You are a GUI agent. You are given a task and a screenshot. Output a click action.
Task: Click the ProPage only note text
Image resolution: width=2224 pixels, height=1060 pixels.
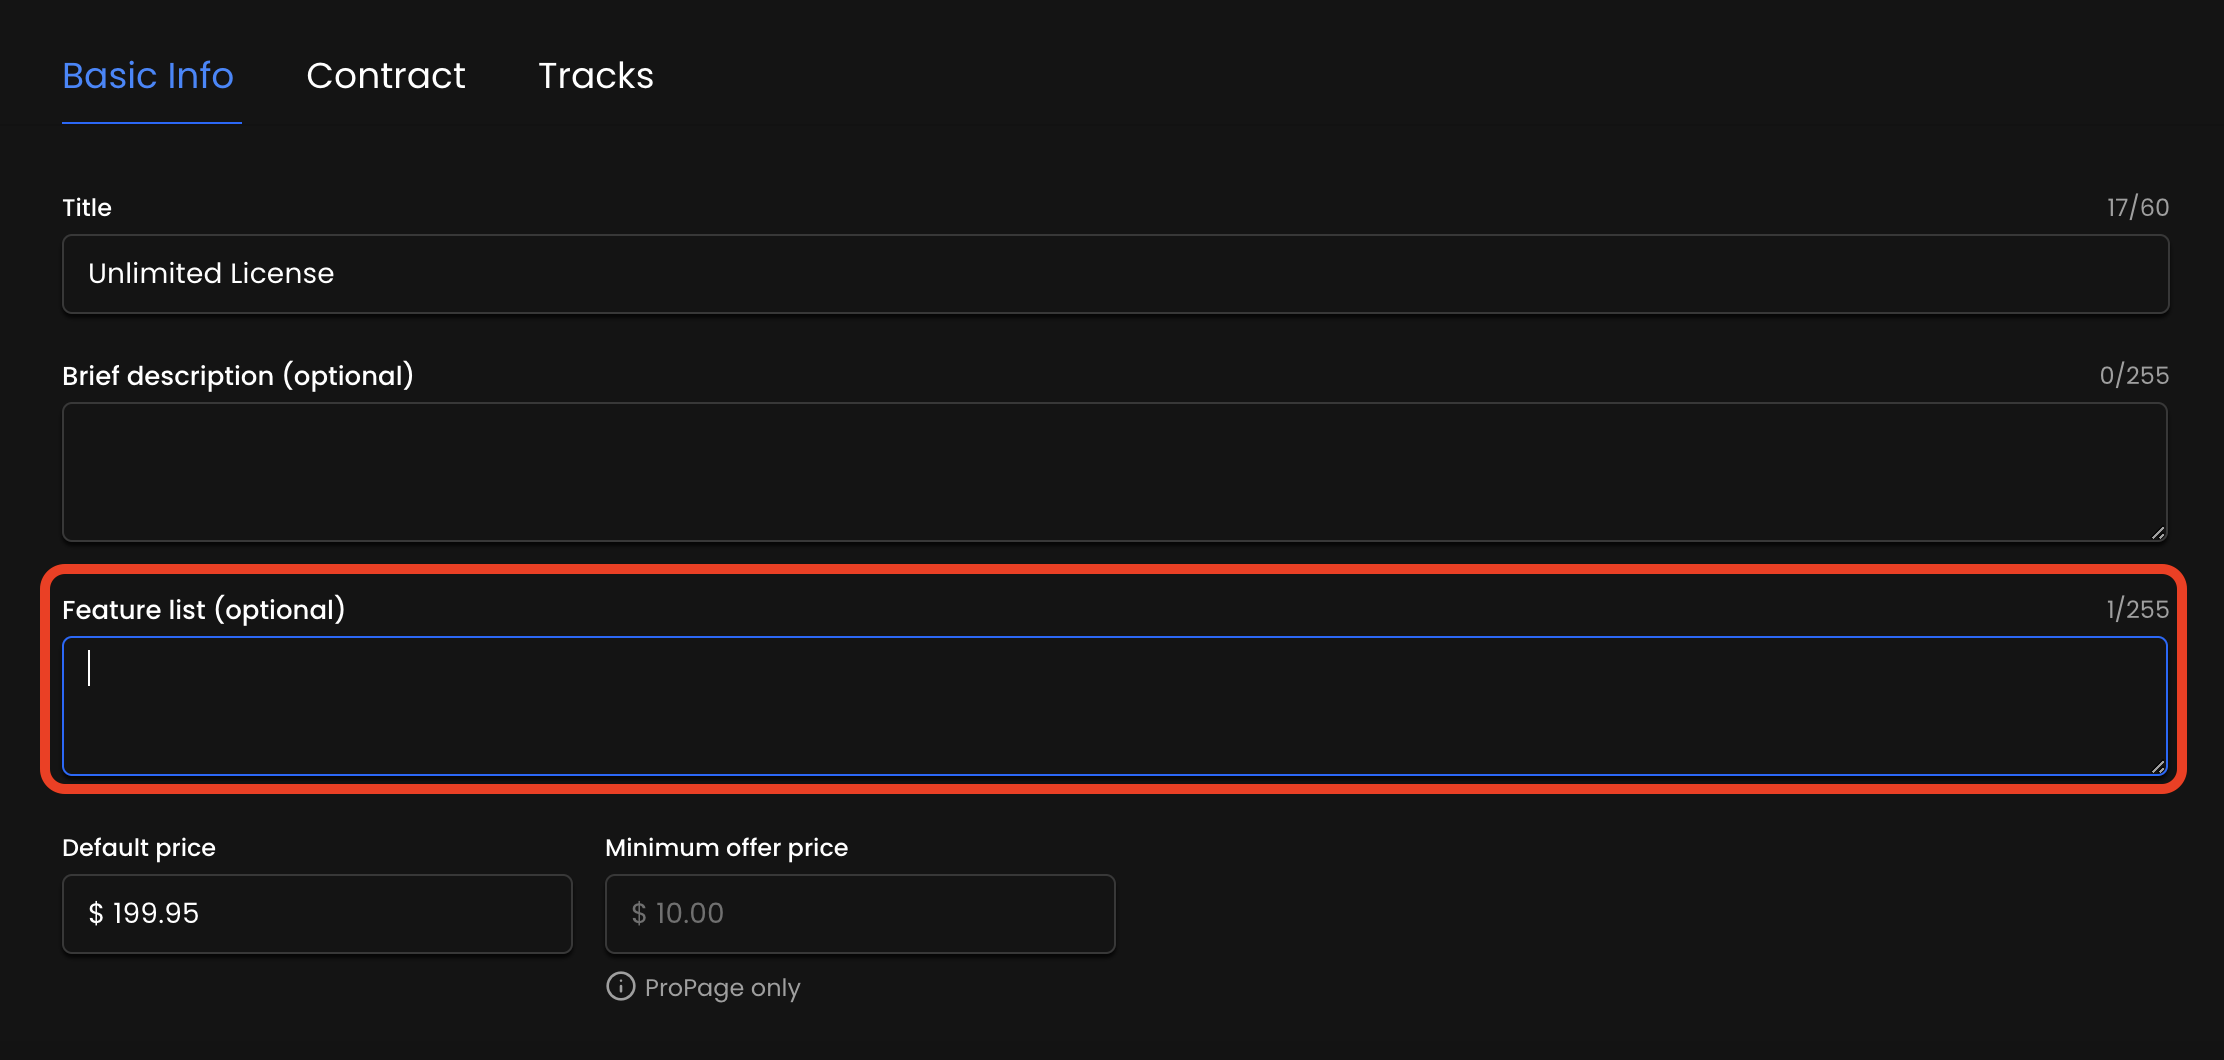[723, 988]
